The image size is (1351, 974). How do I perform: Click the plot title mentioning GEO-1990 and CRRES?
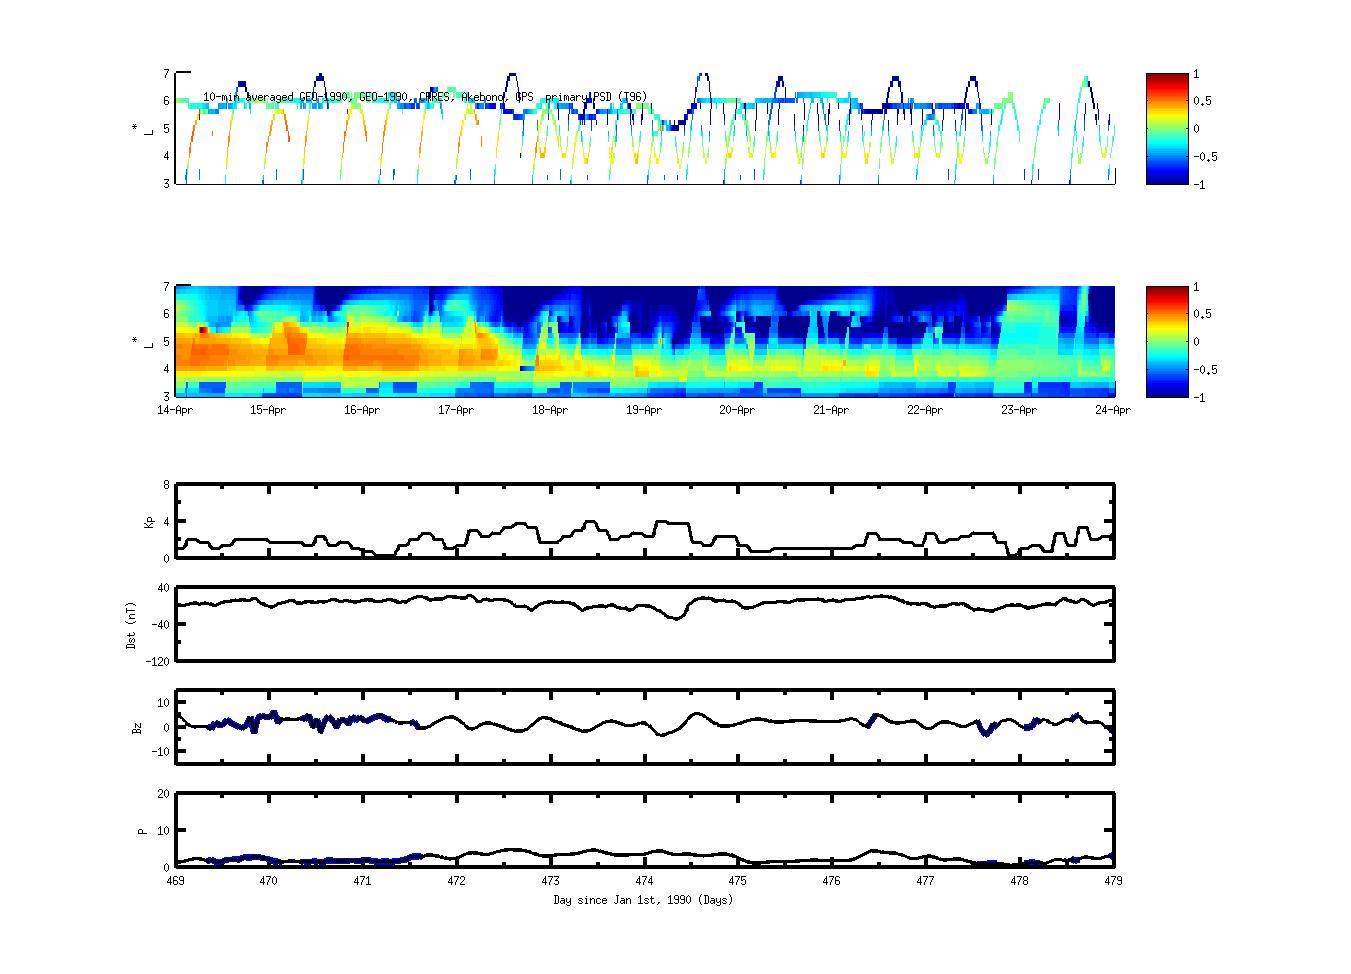[x=425, y=97]
